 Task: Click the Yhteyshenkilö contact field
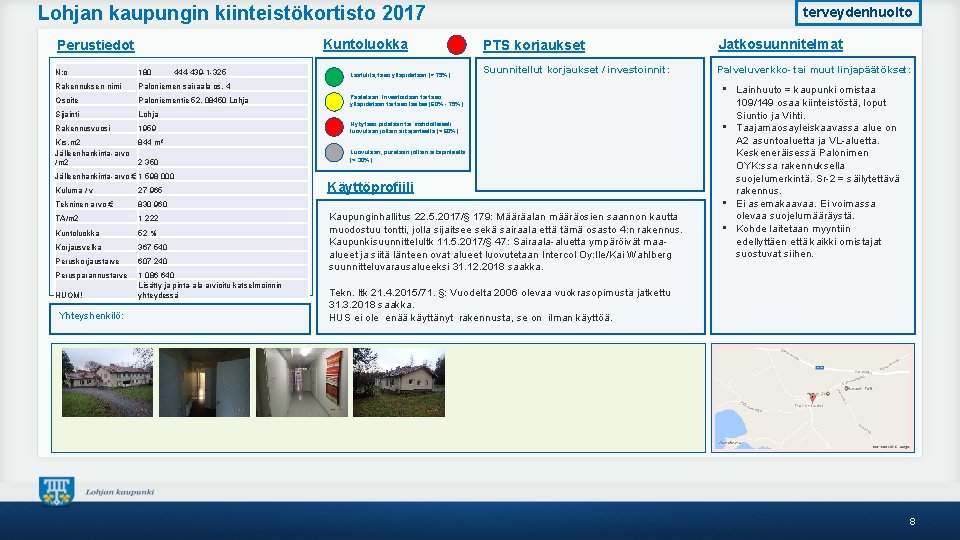(x=180, y=319)
